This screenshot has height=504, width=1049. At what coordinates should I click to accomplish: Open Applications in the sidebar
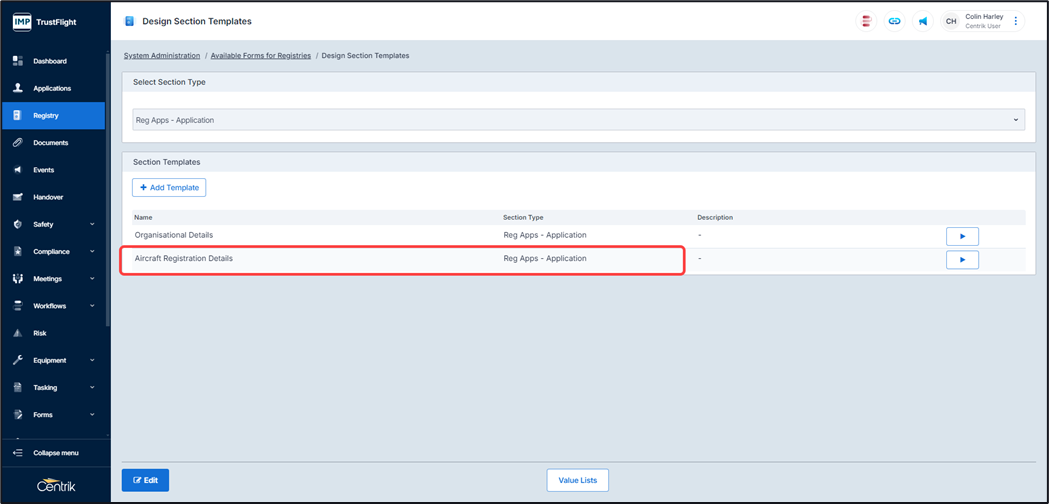(52, 88)
